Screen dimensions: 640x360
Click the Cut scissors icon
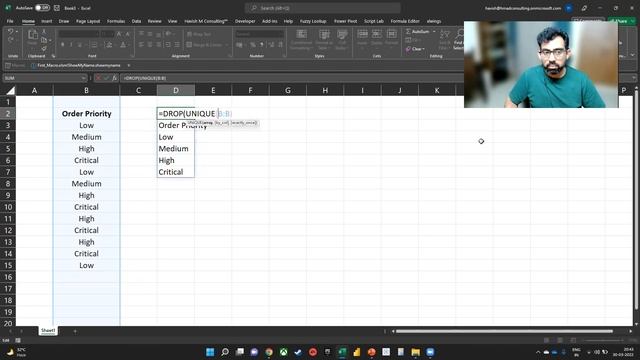tap(44, 31)
